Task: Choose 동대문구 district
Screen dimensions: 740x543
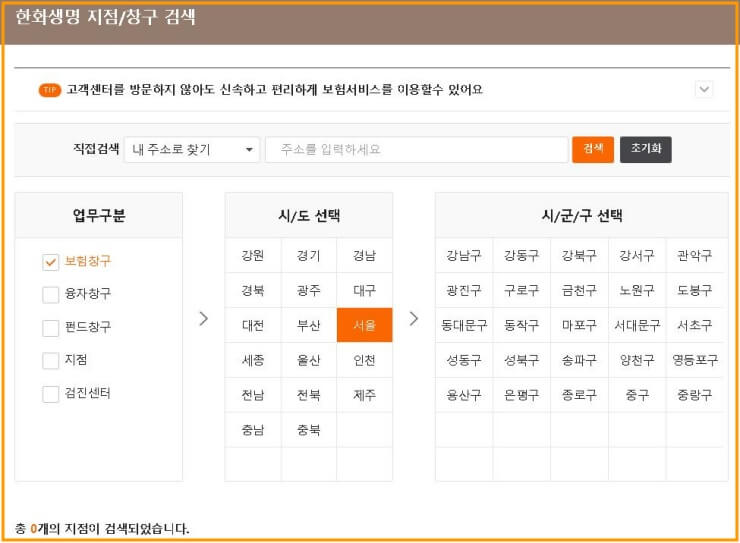Action: pyautogui.click(x=464, y=325)
